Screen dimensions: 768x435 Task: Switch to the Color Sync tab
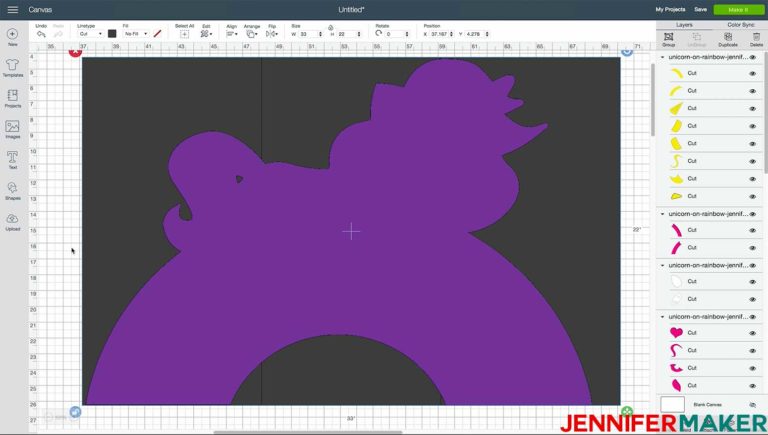tap(741, 24)
